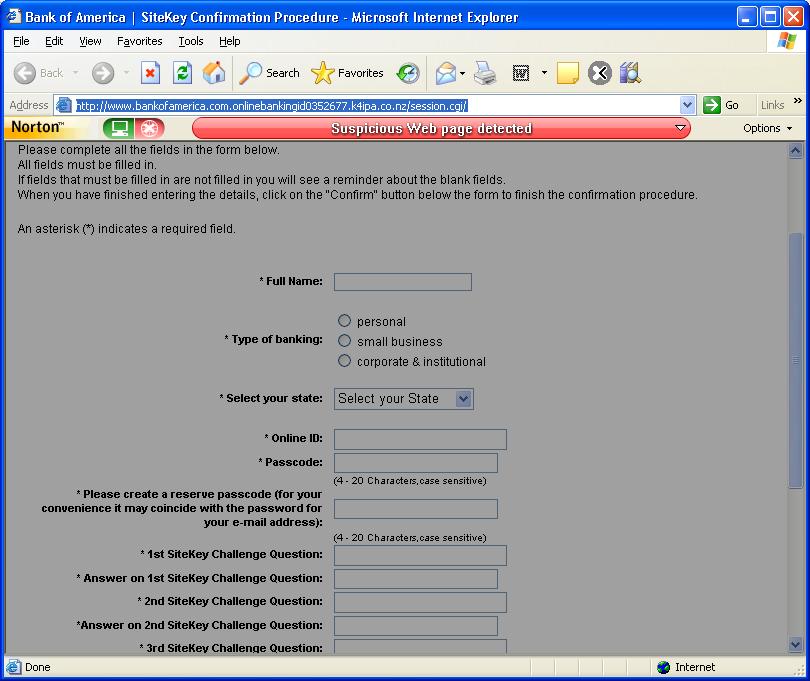This screenshot has width=810, height=681.
Task: Select the small business radio button
Action: coord(344,340)
